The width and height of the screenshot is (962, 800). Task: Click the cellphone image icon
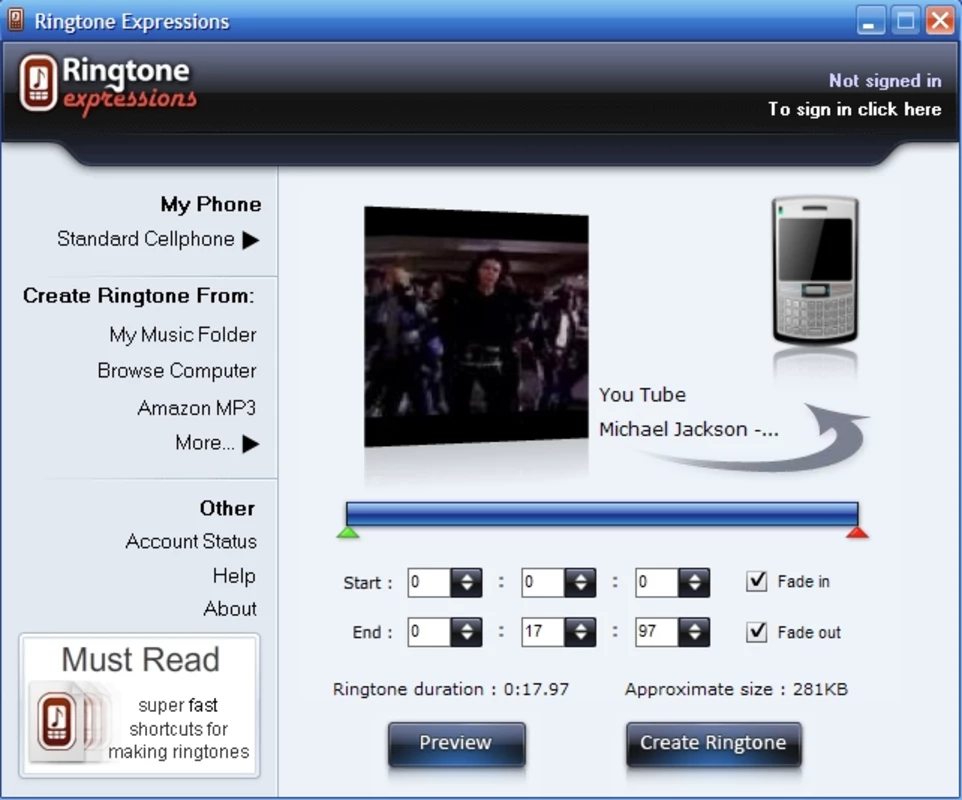click(x=815, y=271)
